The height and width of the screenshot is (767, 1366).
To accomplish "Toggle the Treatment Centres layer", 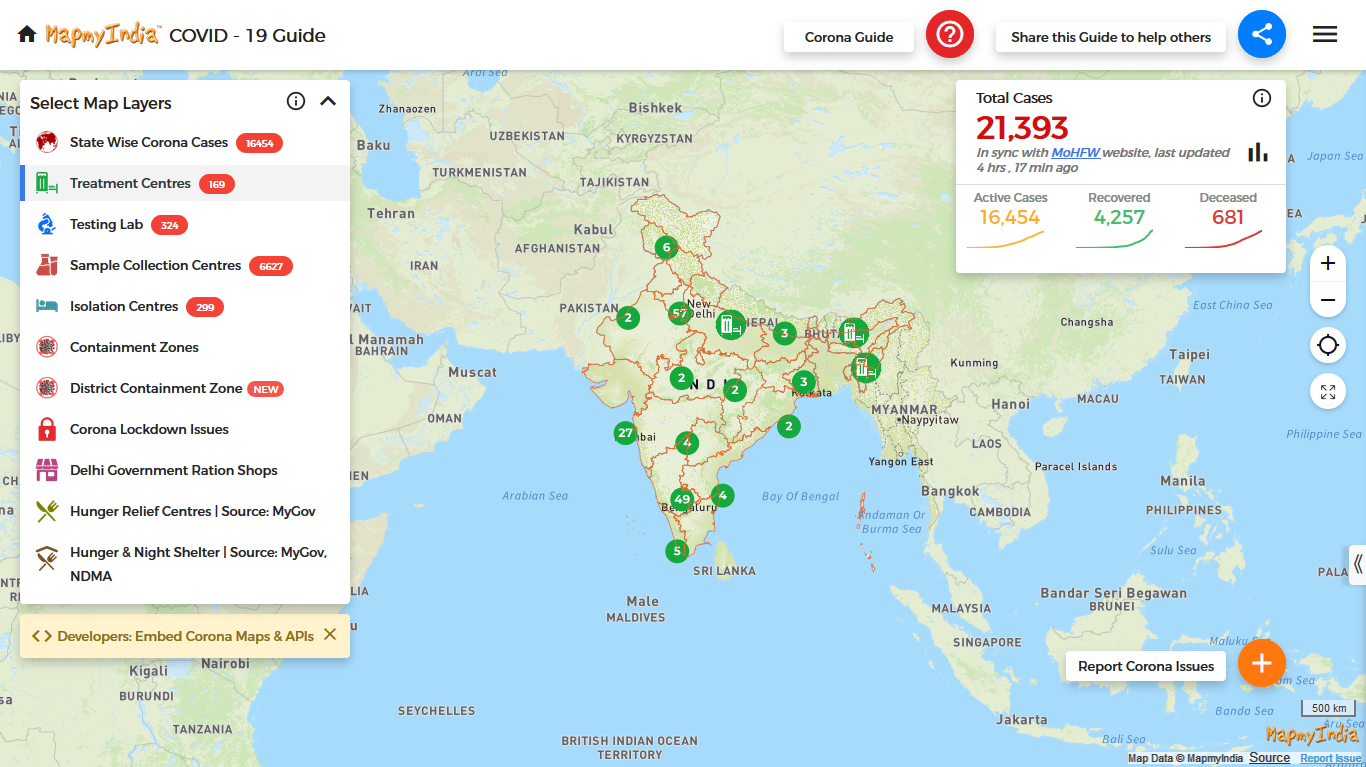I will (185, 183).
